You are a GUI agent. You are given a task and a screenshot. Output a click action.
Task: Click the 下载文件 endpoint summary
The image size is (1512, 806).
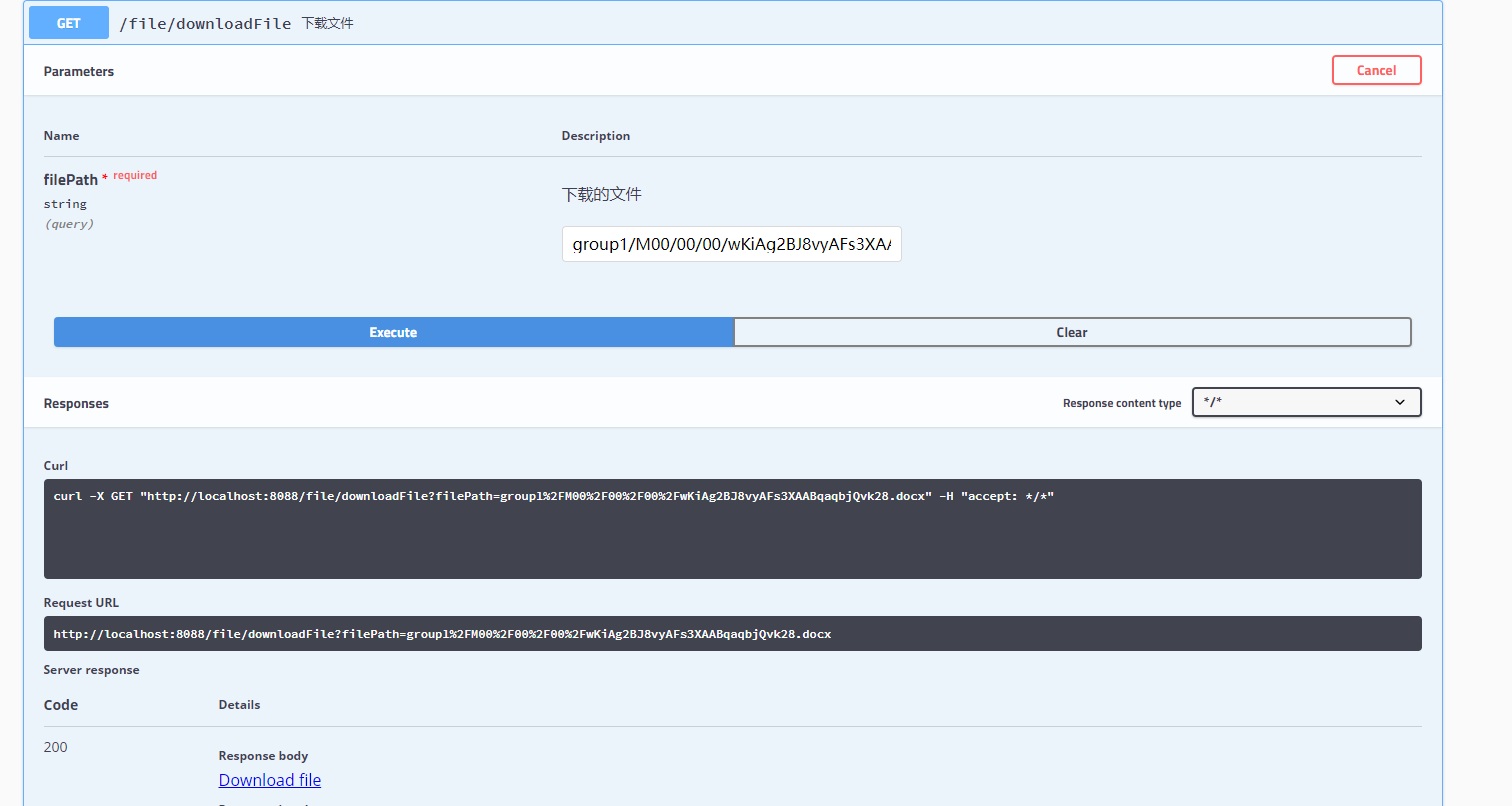tap(328, 23)
